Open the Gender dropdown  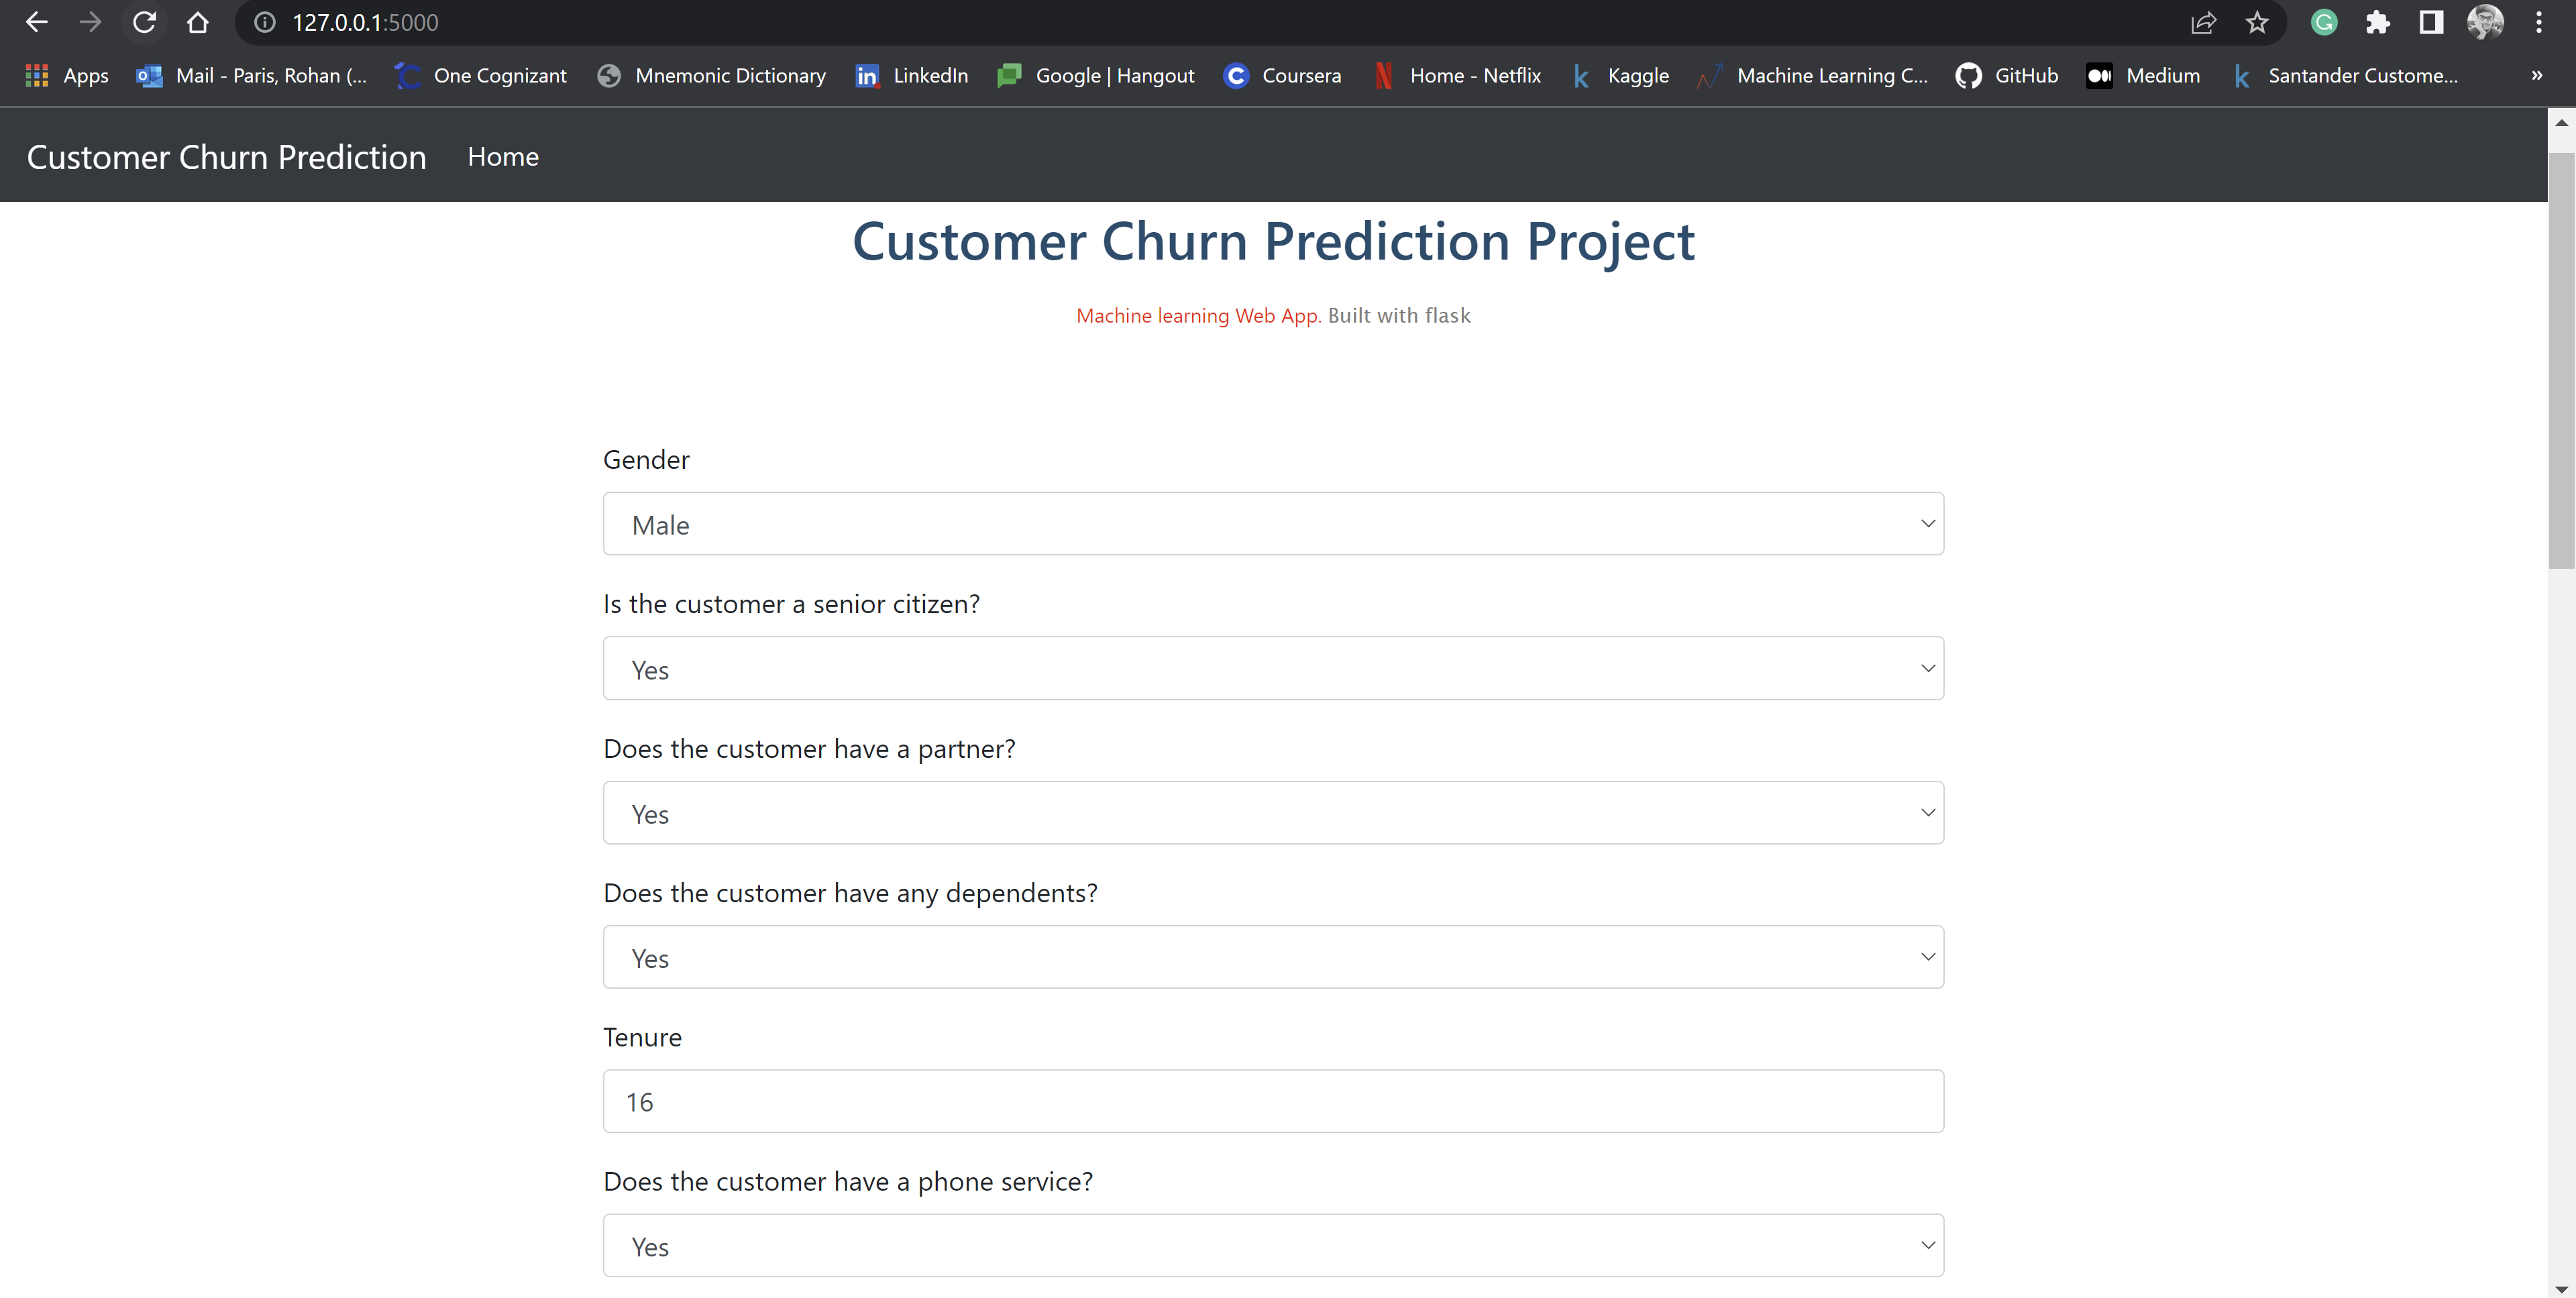[x=1273, y=523]
